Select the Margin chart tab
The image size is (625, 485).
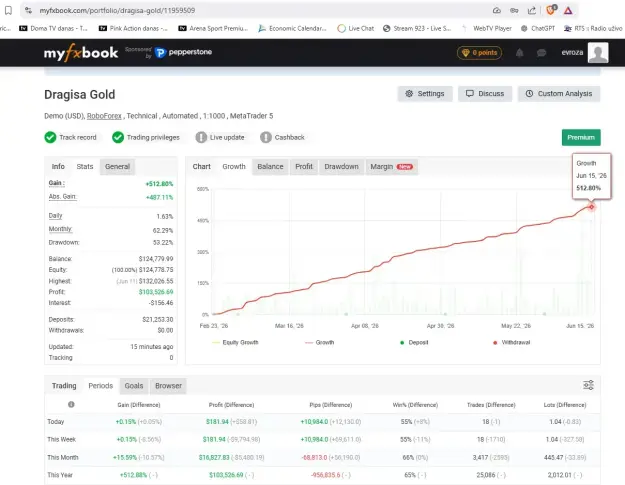coord(391,167)
